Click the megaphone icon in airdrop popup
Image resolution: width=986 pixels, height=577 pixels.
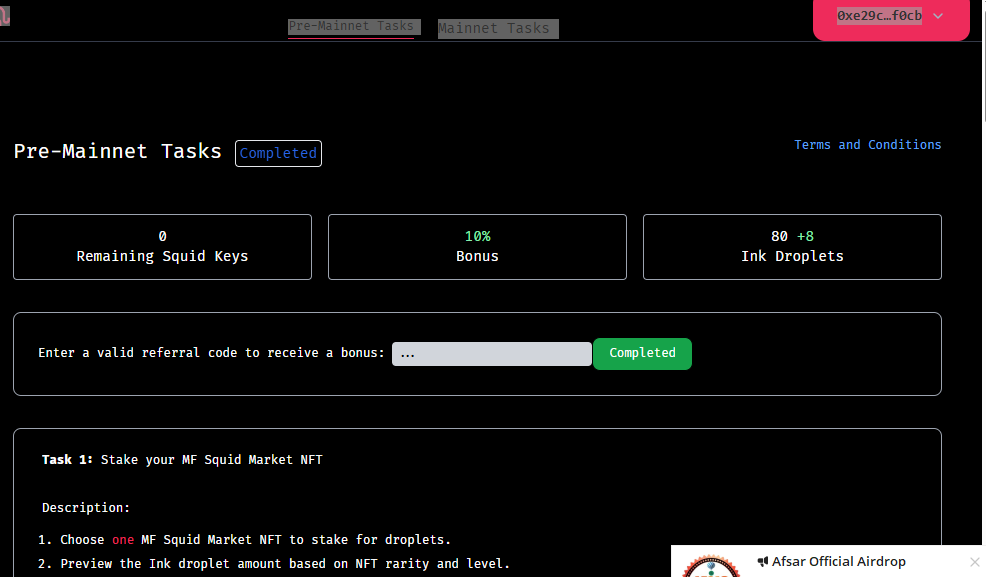click(x=763, y=561)
